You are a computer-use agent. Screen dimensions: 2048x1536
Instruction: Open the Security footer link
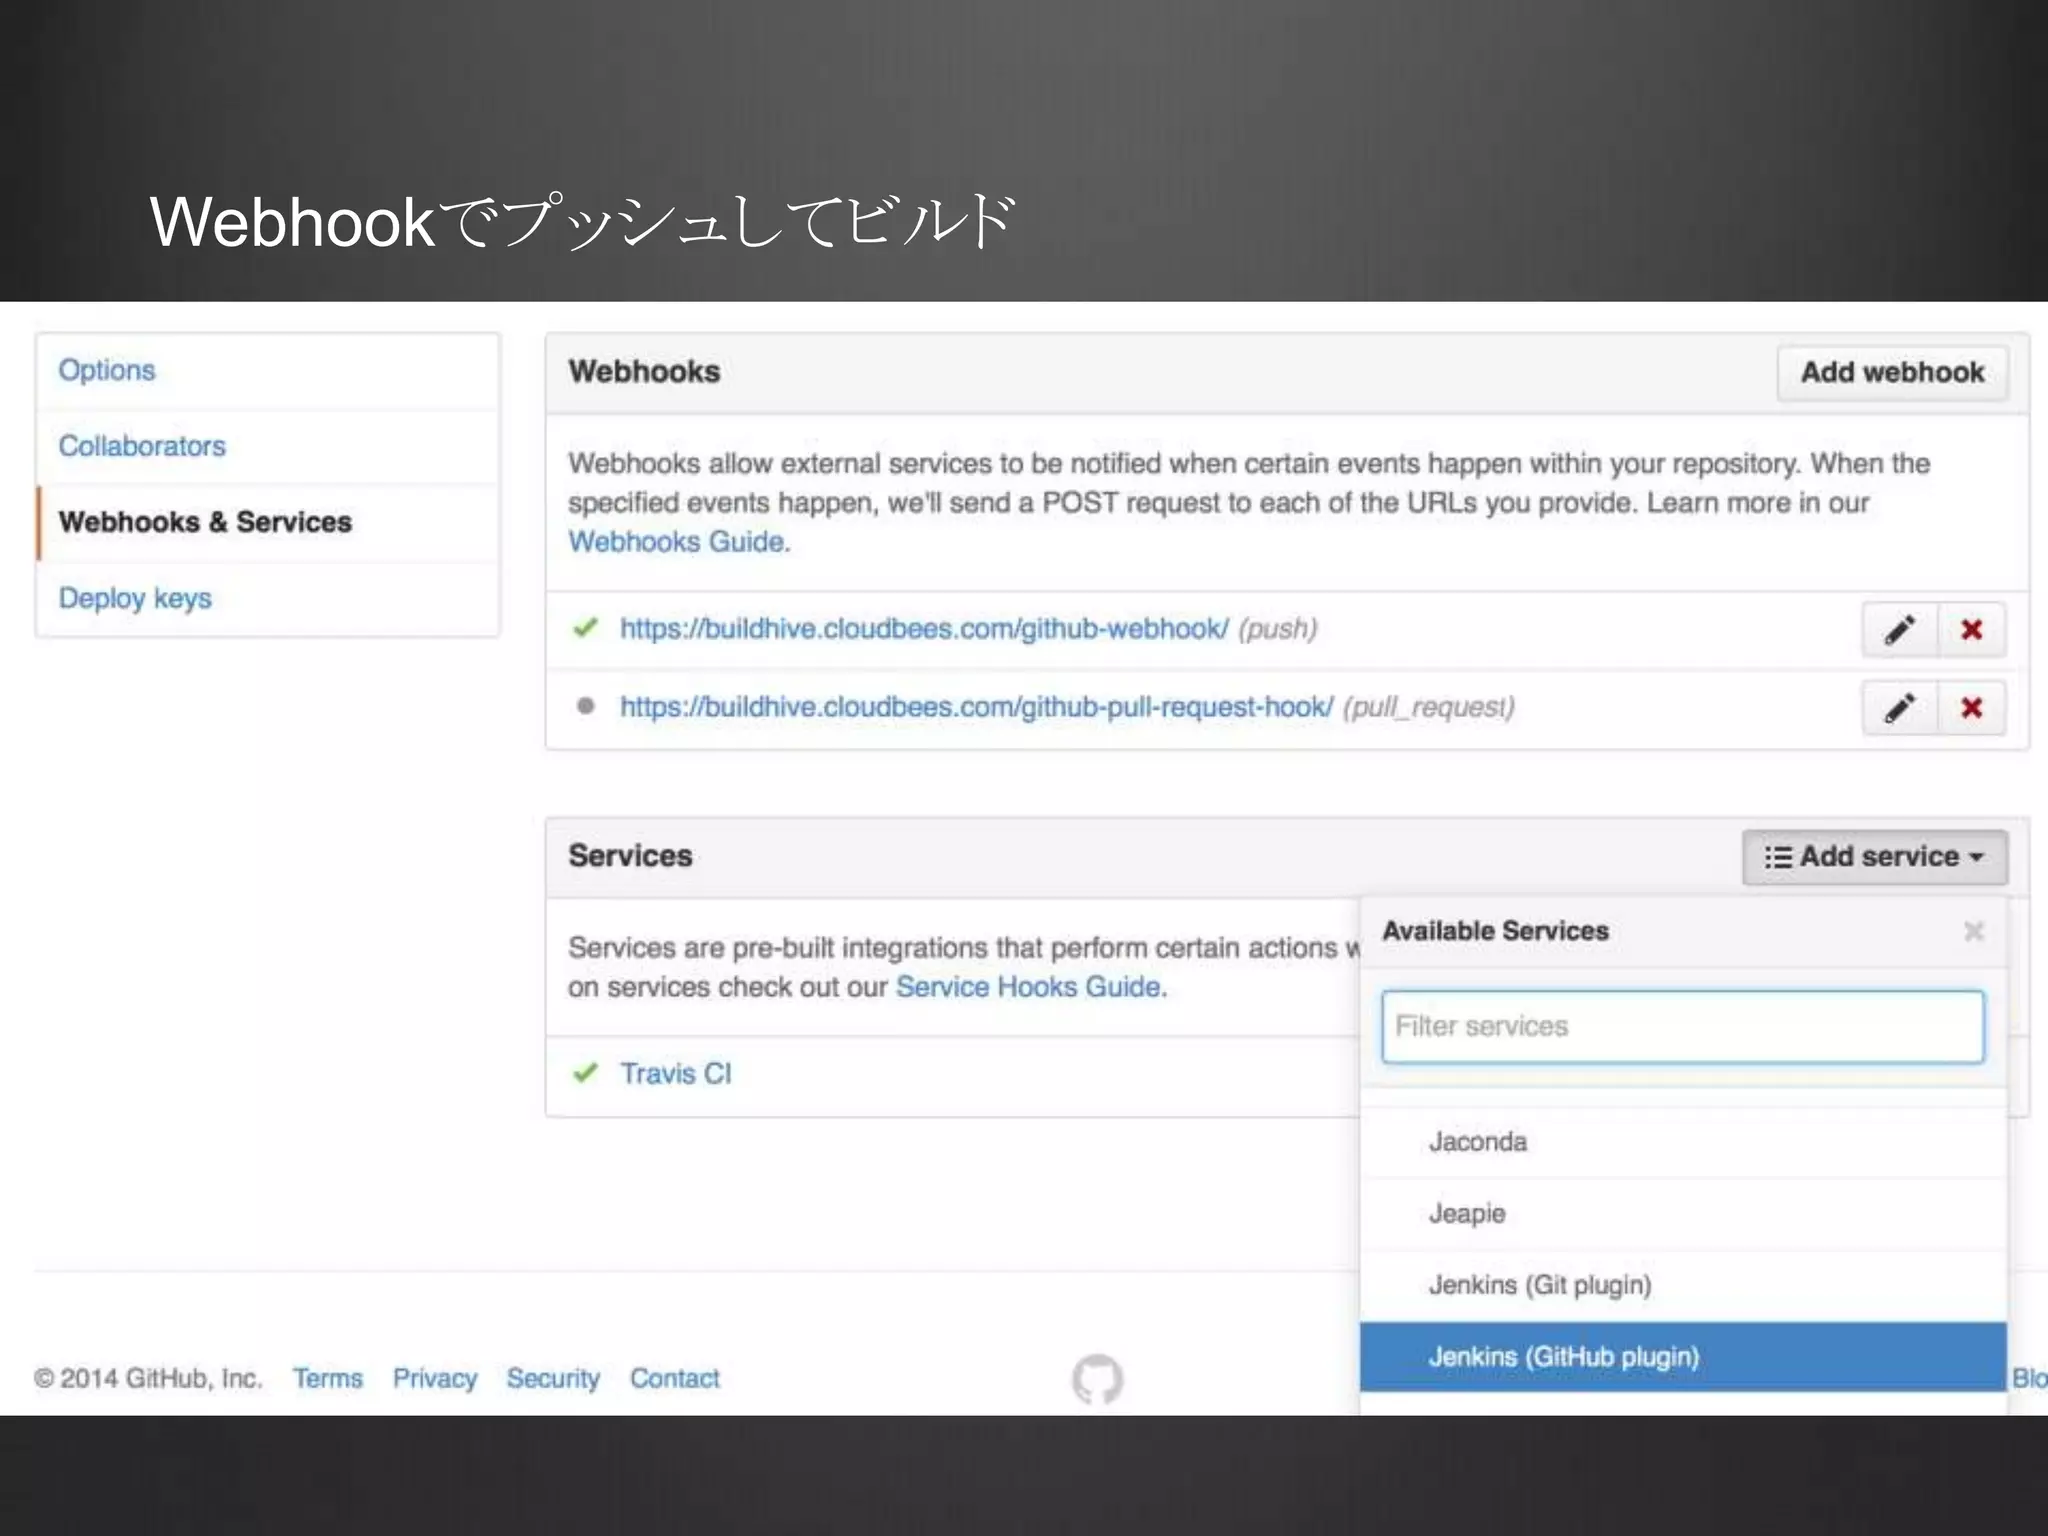pos(553,1378)
